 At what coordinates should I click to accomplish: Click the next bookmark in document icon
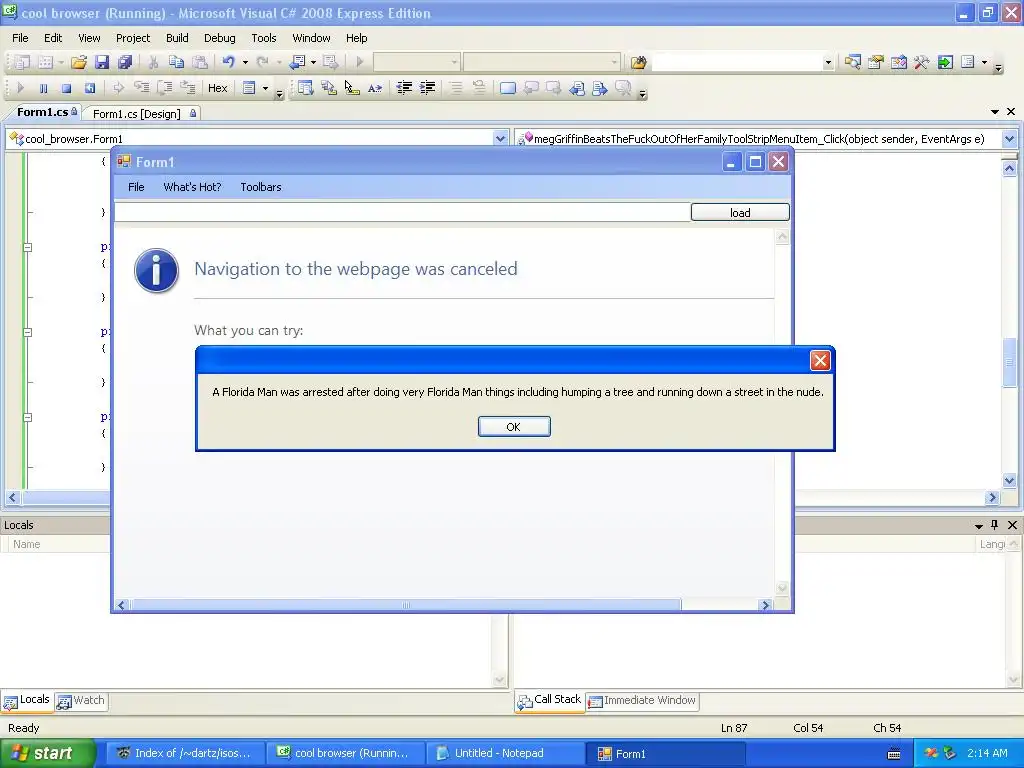(x=600, y=88)
